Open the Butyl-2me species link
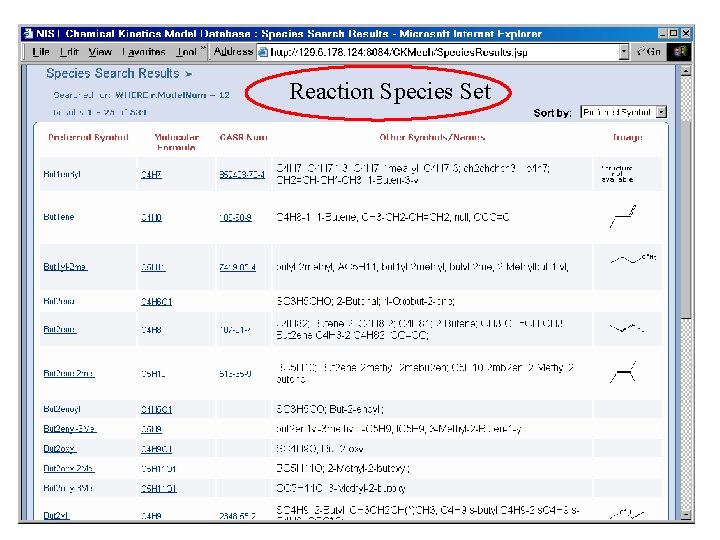The height and width of the screenshot is (540, 720). [x=65, y=267]
